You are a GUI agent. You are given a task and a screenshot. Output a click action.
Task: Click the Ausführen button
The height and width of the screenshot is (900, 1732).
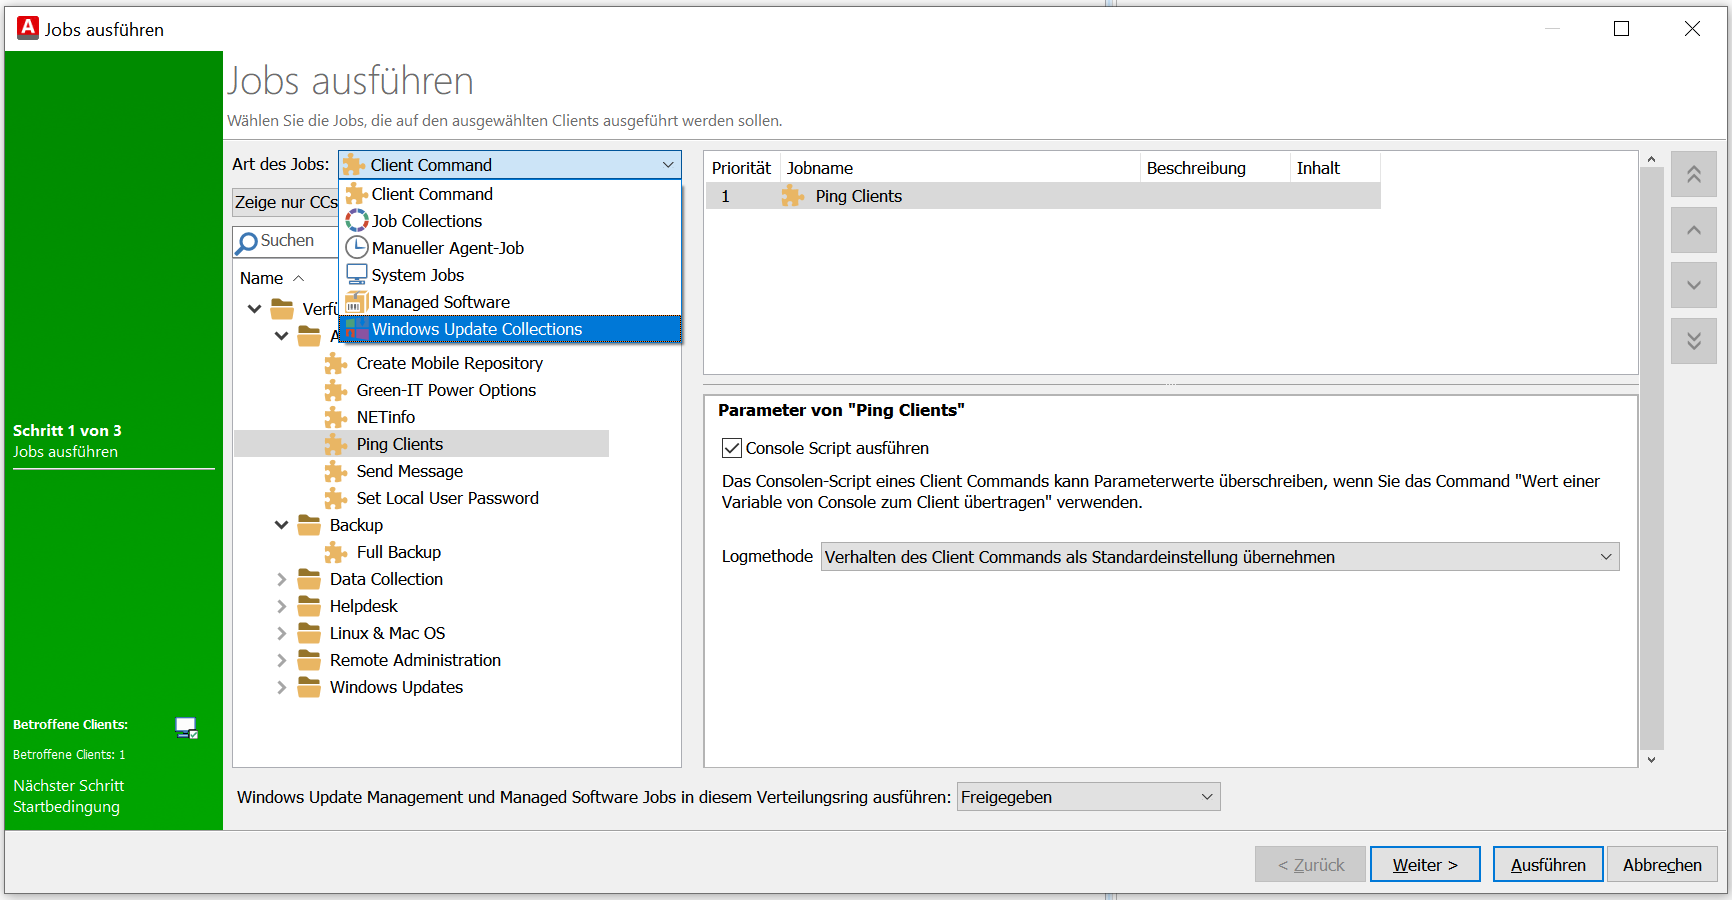point(1547,865)
